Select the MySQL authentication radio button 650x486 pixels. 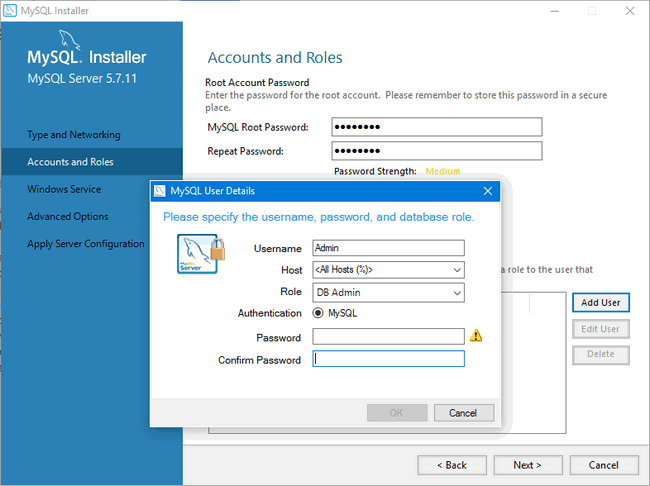coord(318,313)
